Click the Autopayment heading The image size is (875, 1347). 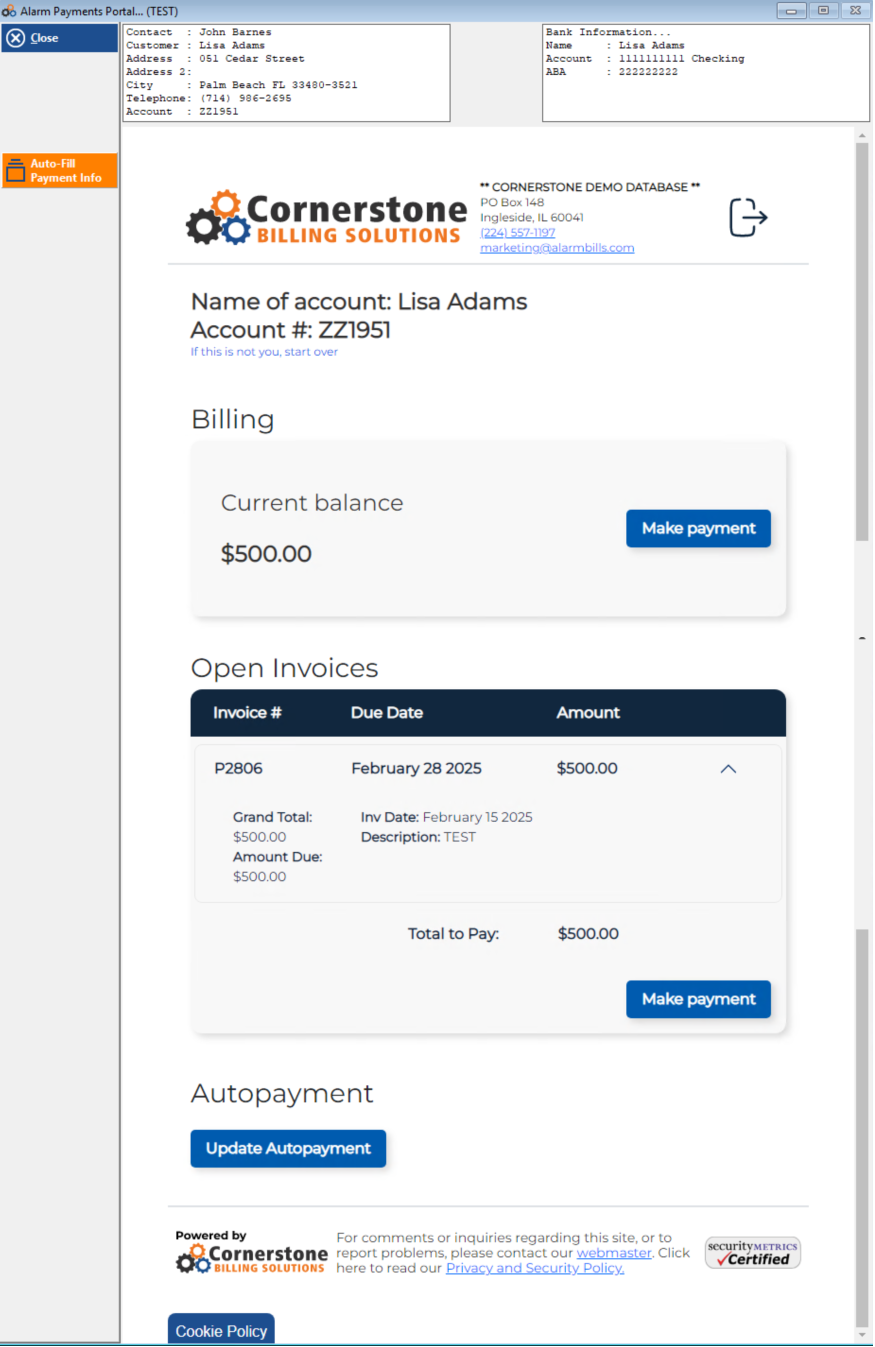tap(282, 1093)
